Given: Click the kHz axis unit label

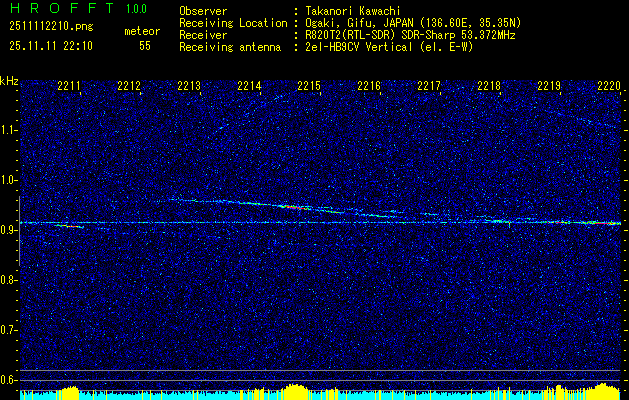Looking at the screenshot, I should click(9, 81).
